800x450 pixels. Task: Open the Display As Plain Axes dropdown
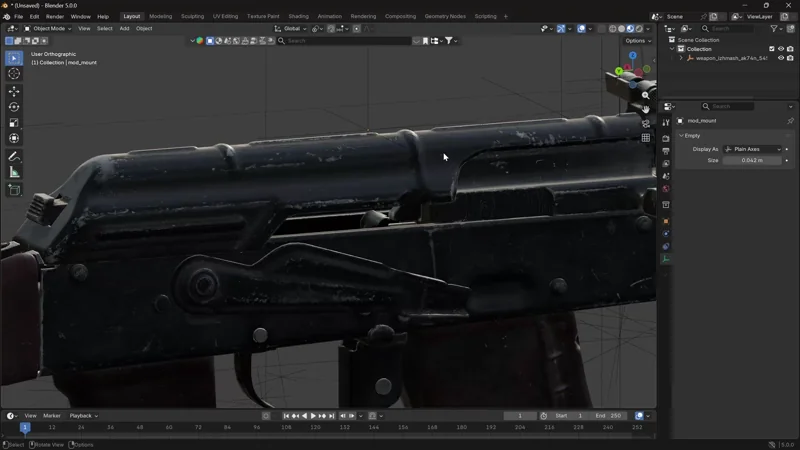click(752, 149)
